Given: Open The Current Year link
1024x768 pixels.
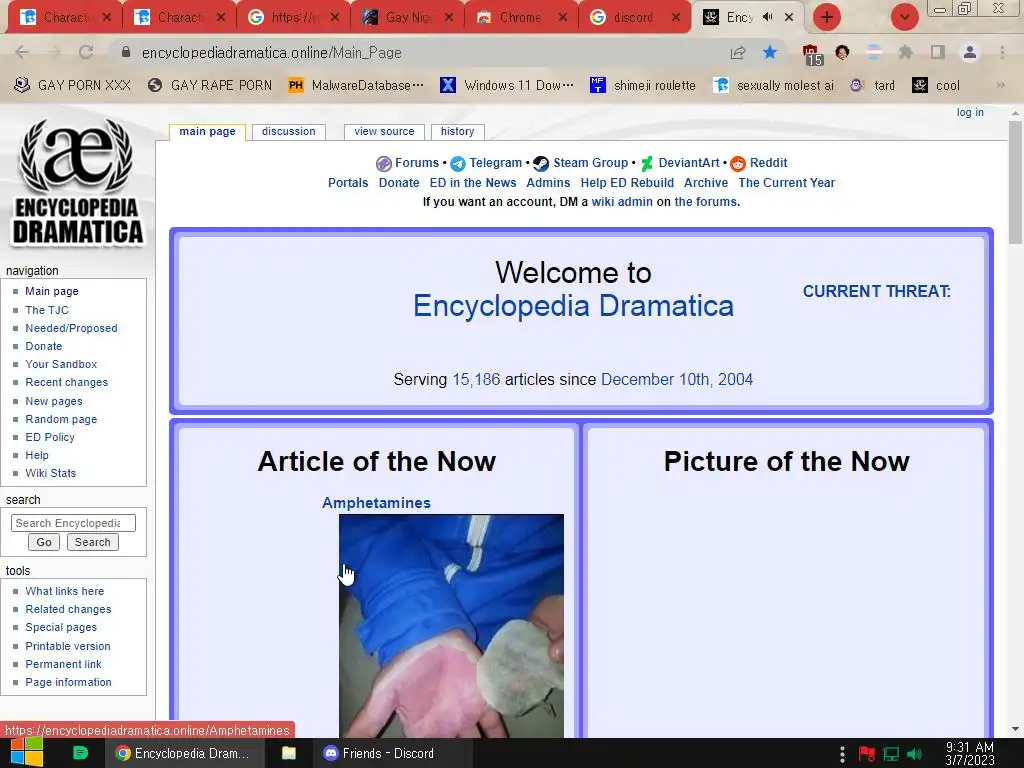Looking at the screenshot, I should pos(786,183).
